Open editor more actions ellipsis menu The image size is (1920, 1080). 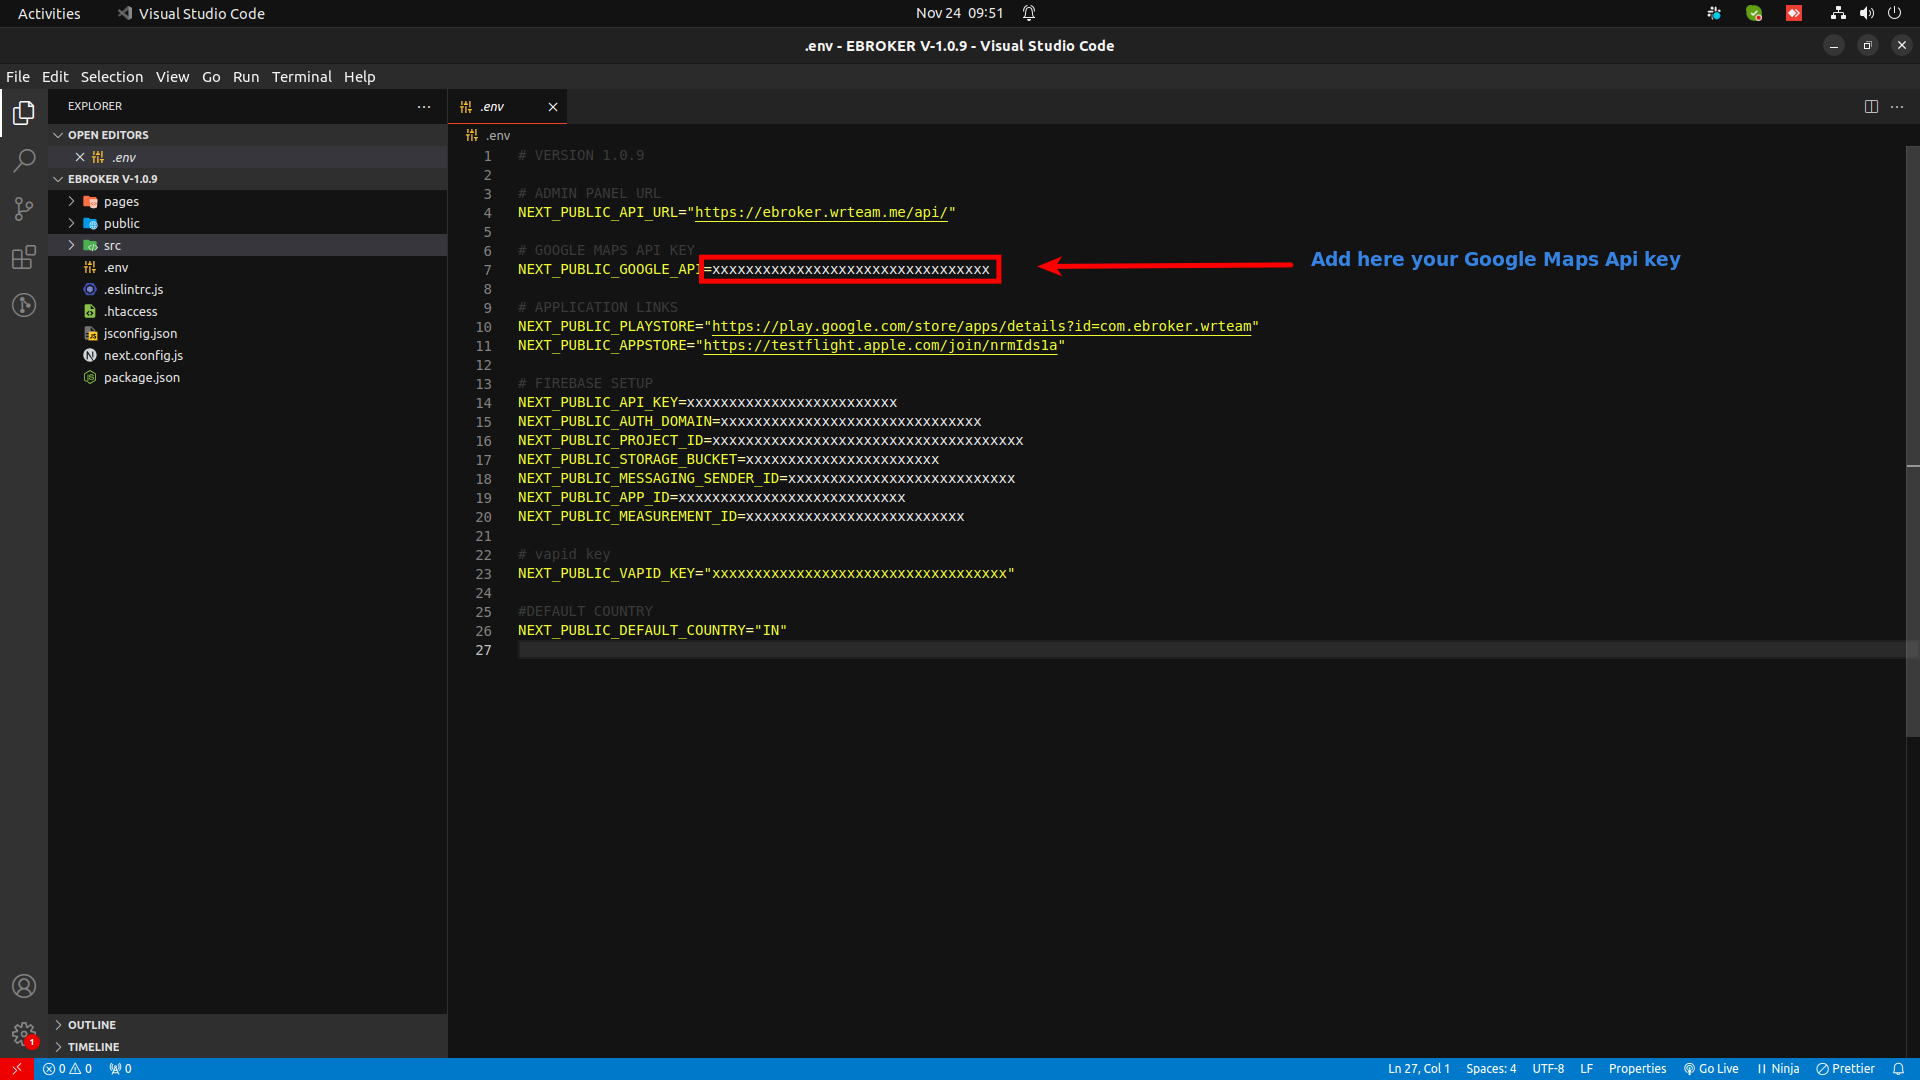tap(1897, 106)
